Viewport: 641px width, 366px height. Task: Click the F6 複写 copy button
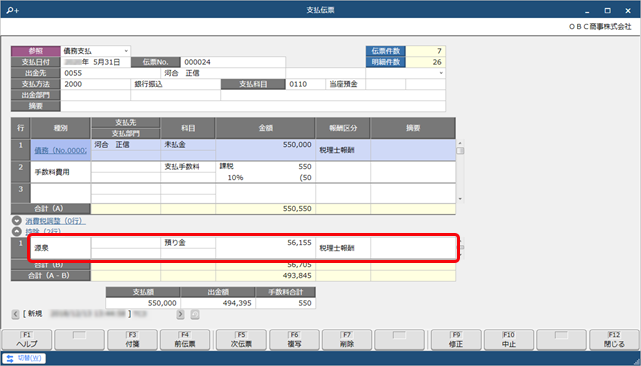point(294,340)
